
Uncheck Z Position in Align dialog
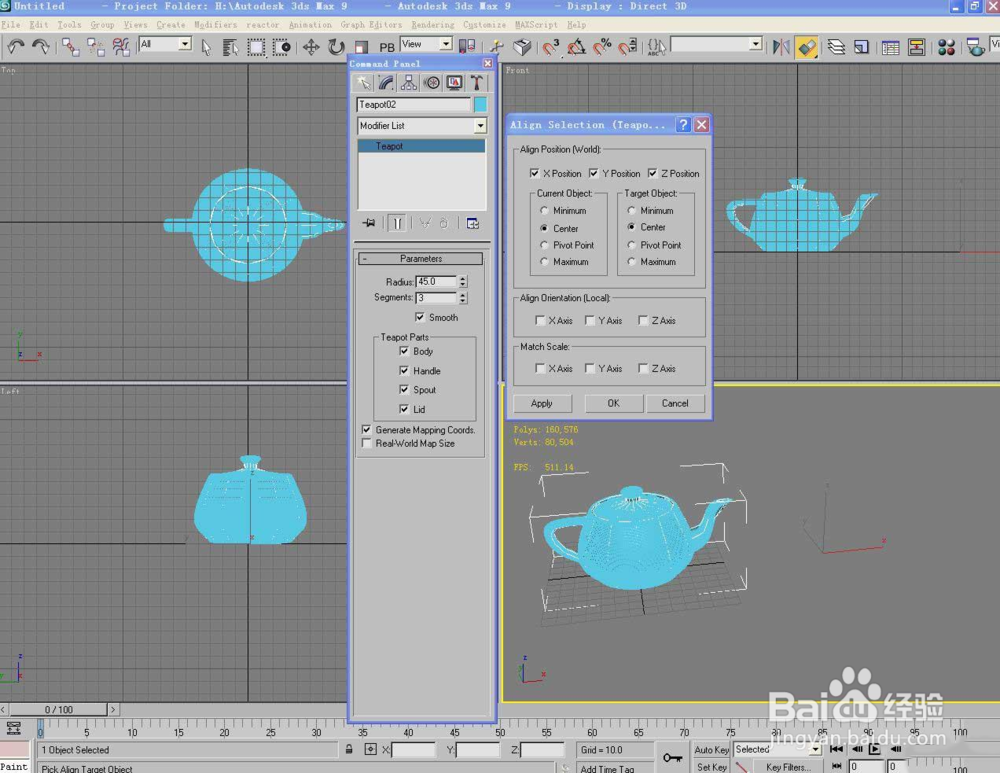coord(652,173)
